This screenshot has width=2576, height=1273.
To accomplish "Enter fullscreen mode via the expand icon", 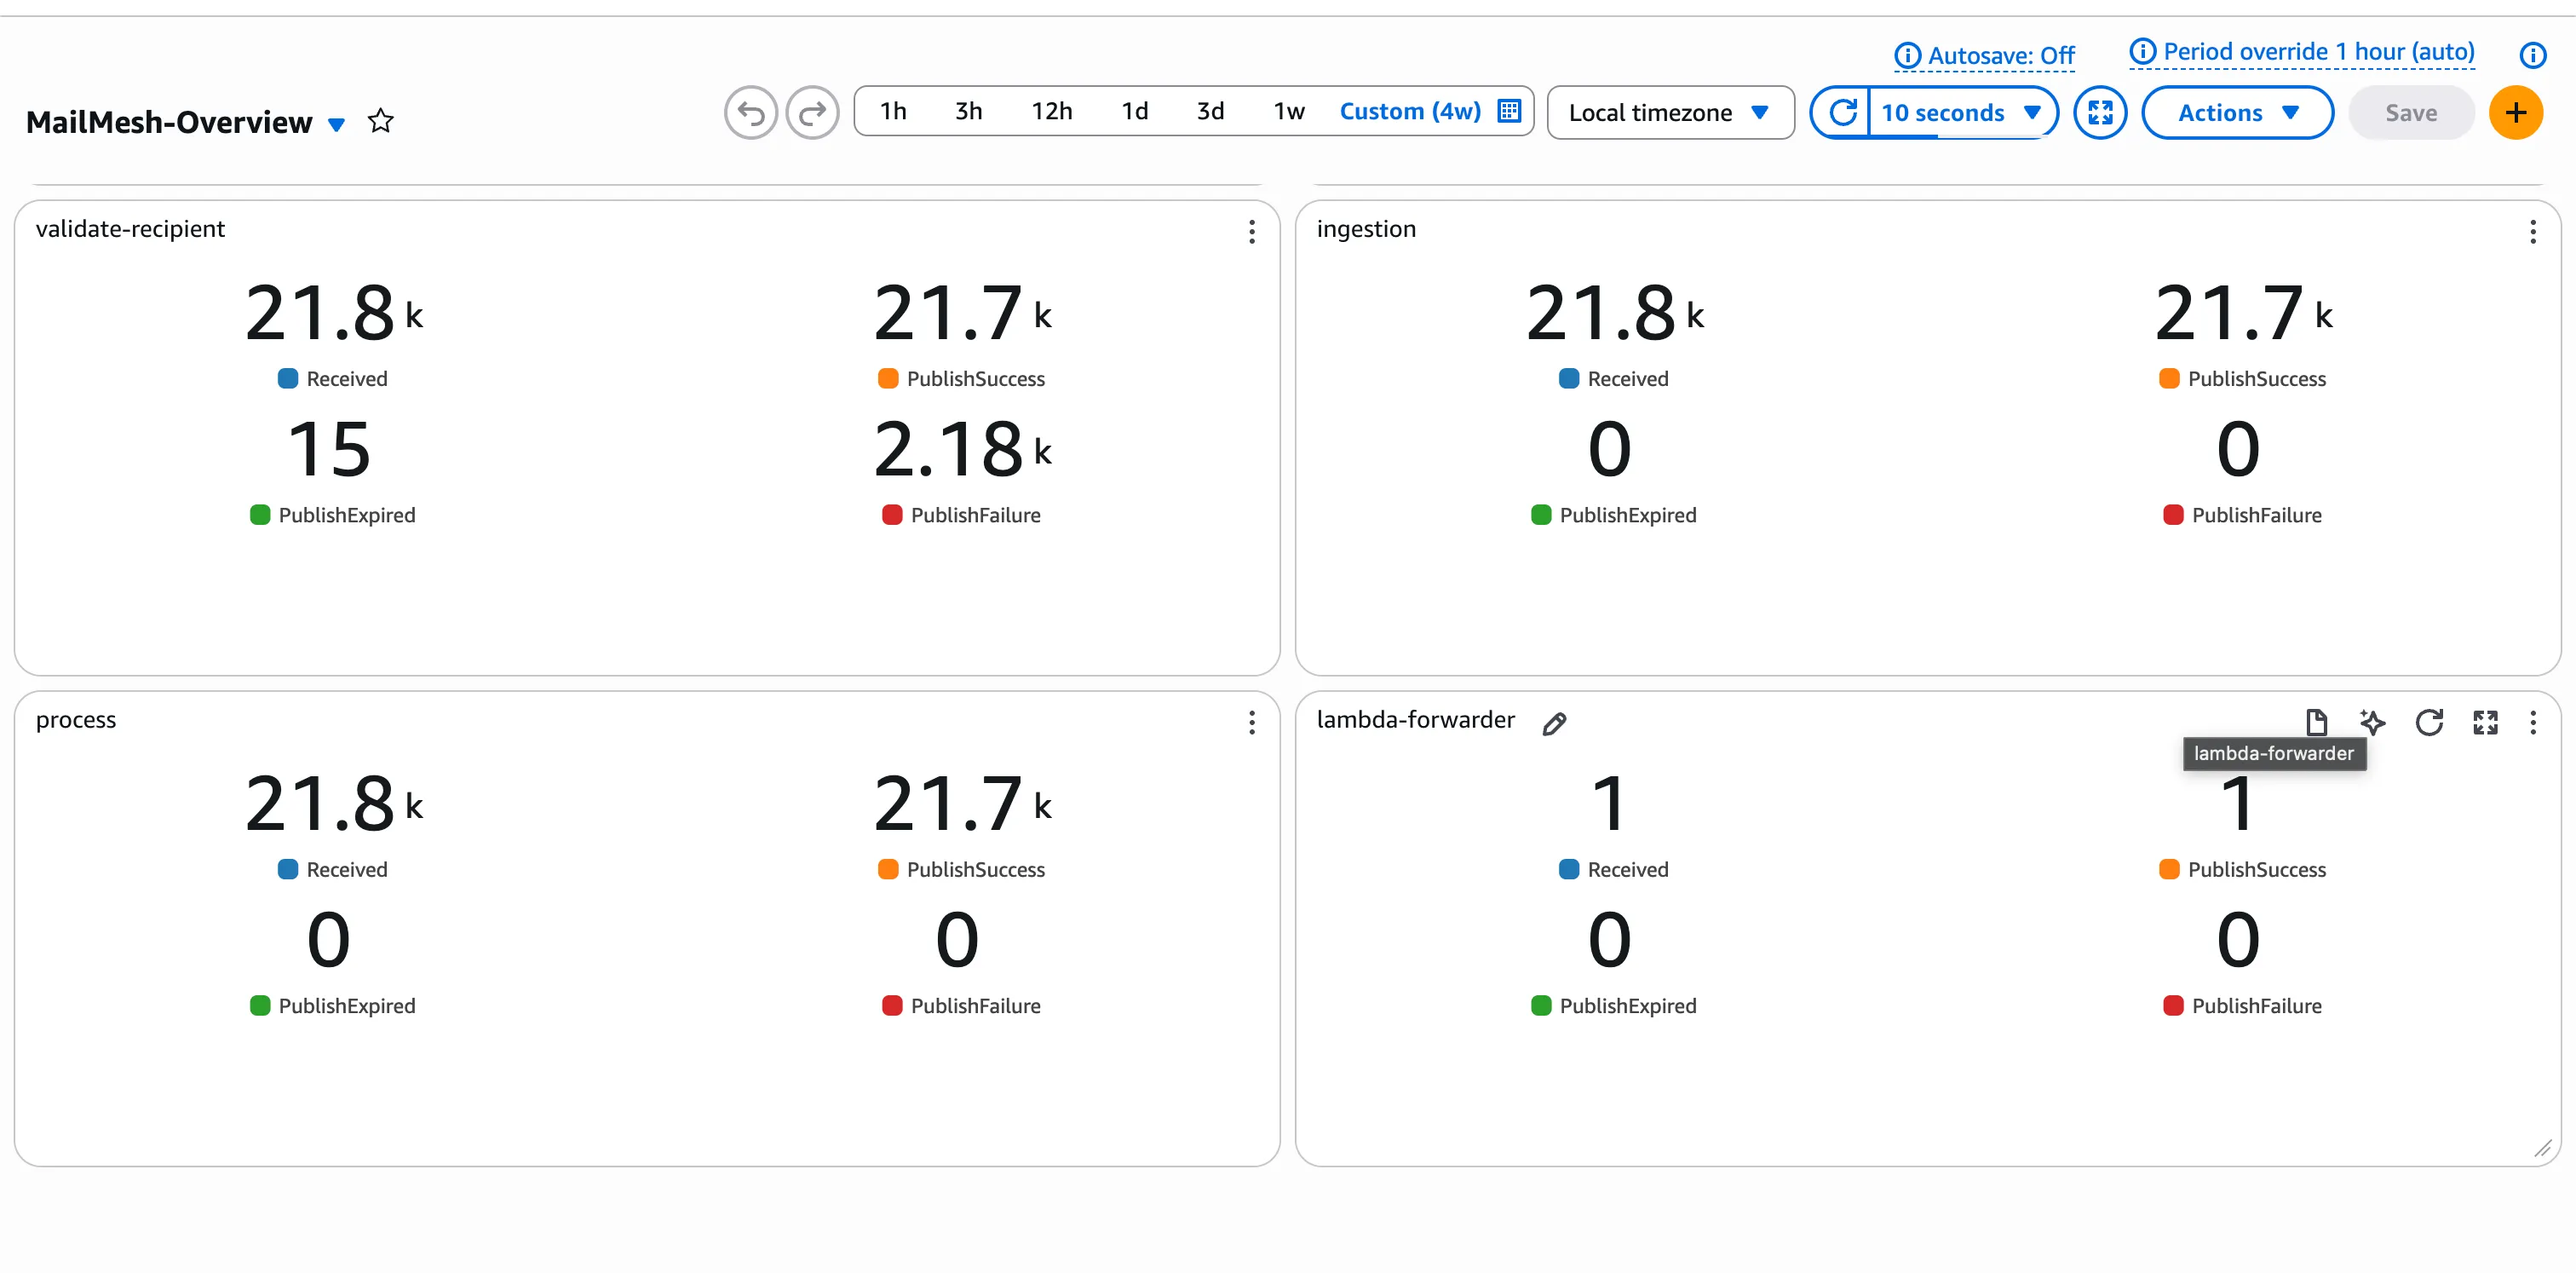I will pos(2101,112).
